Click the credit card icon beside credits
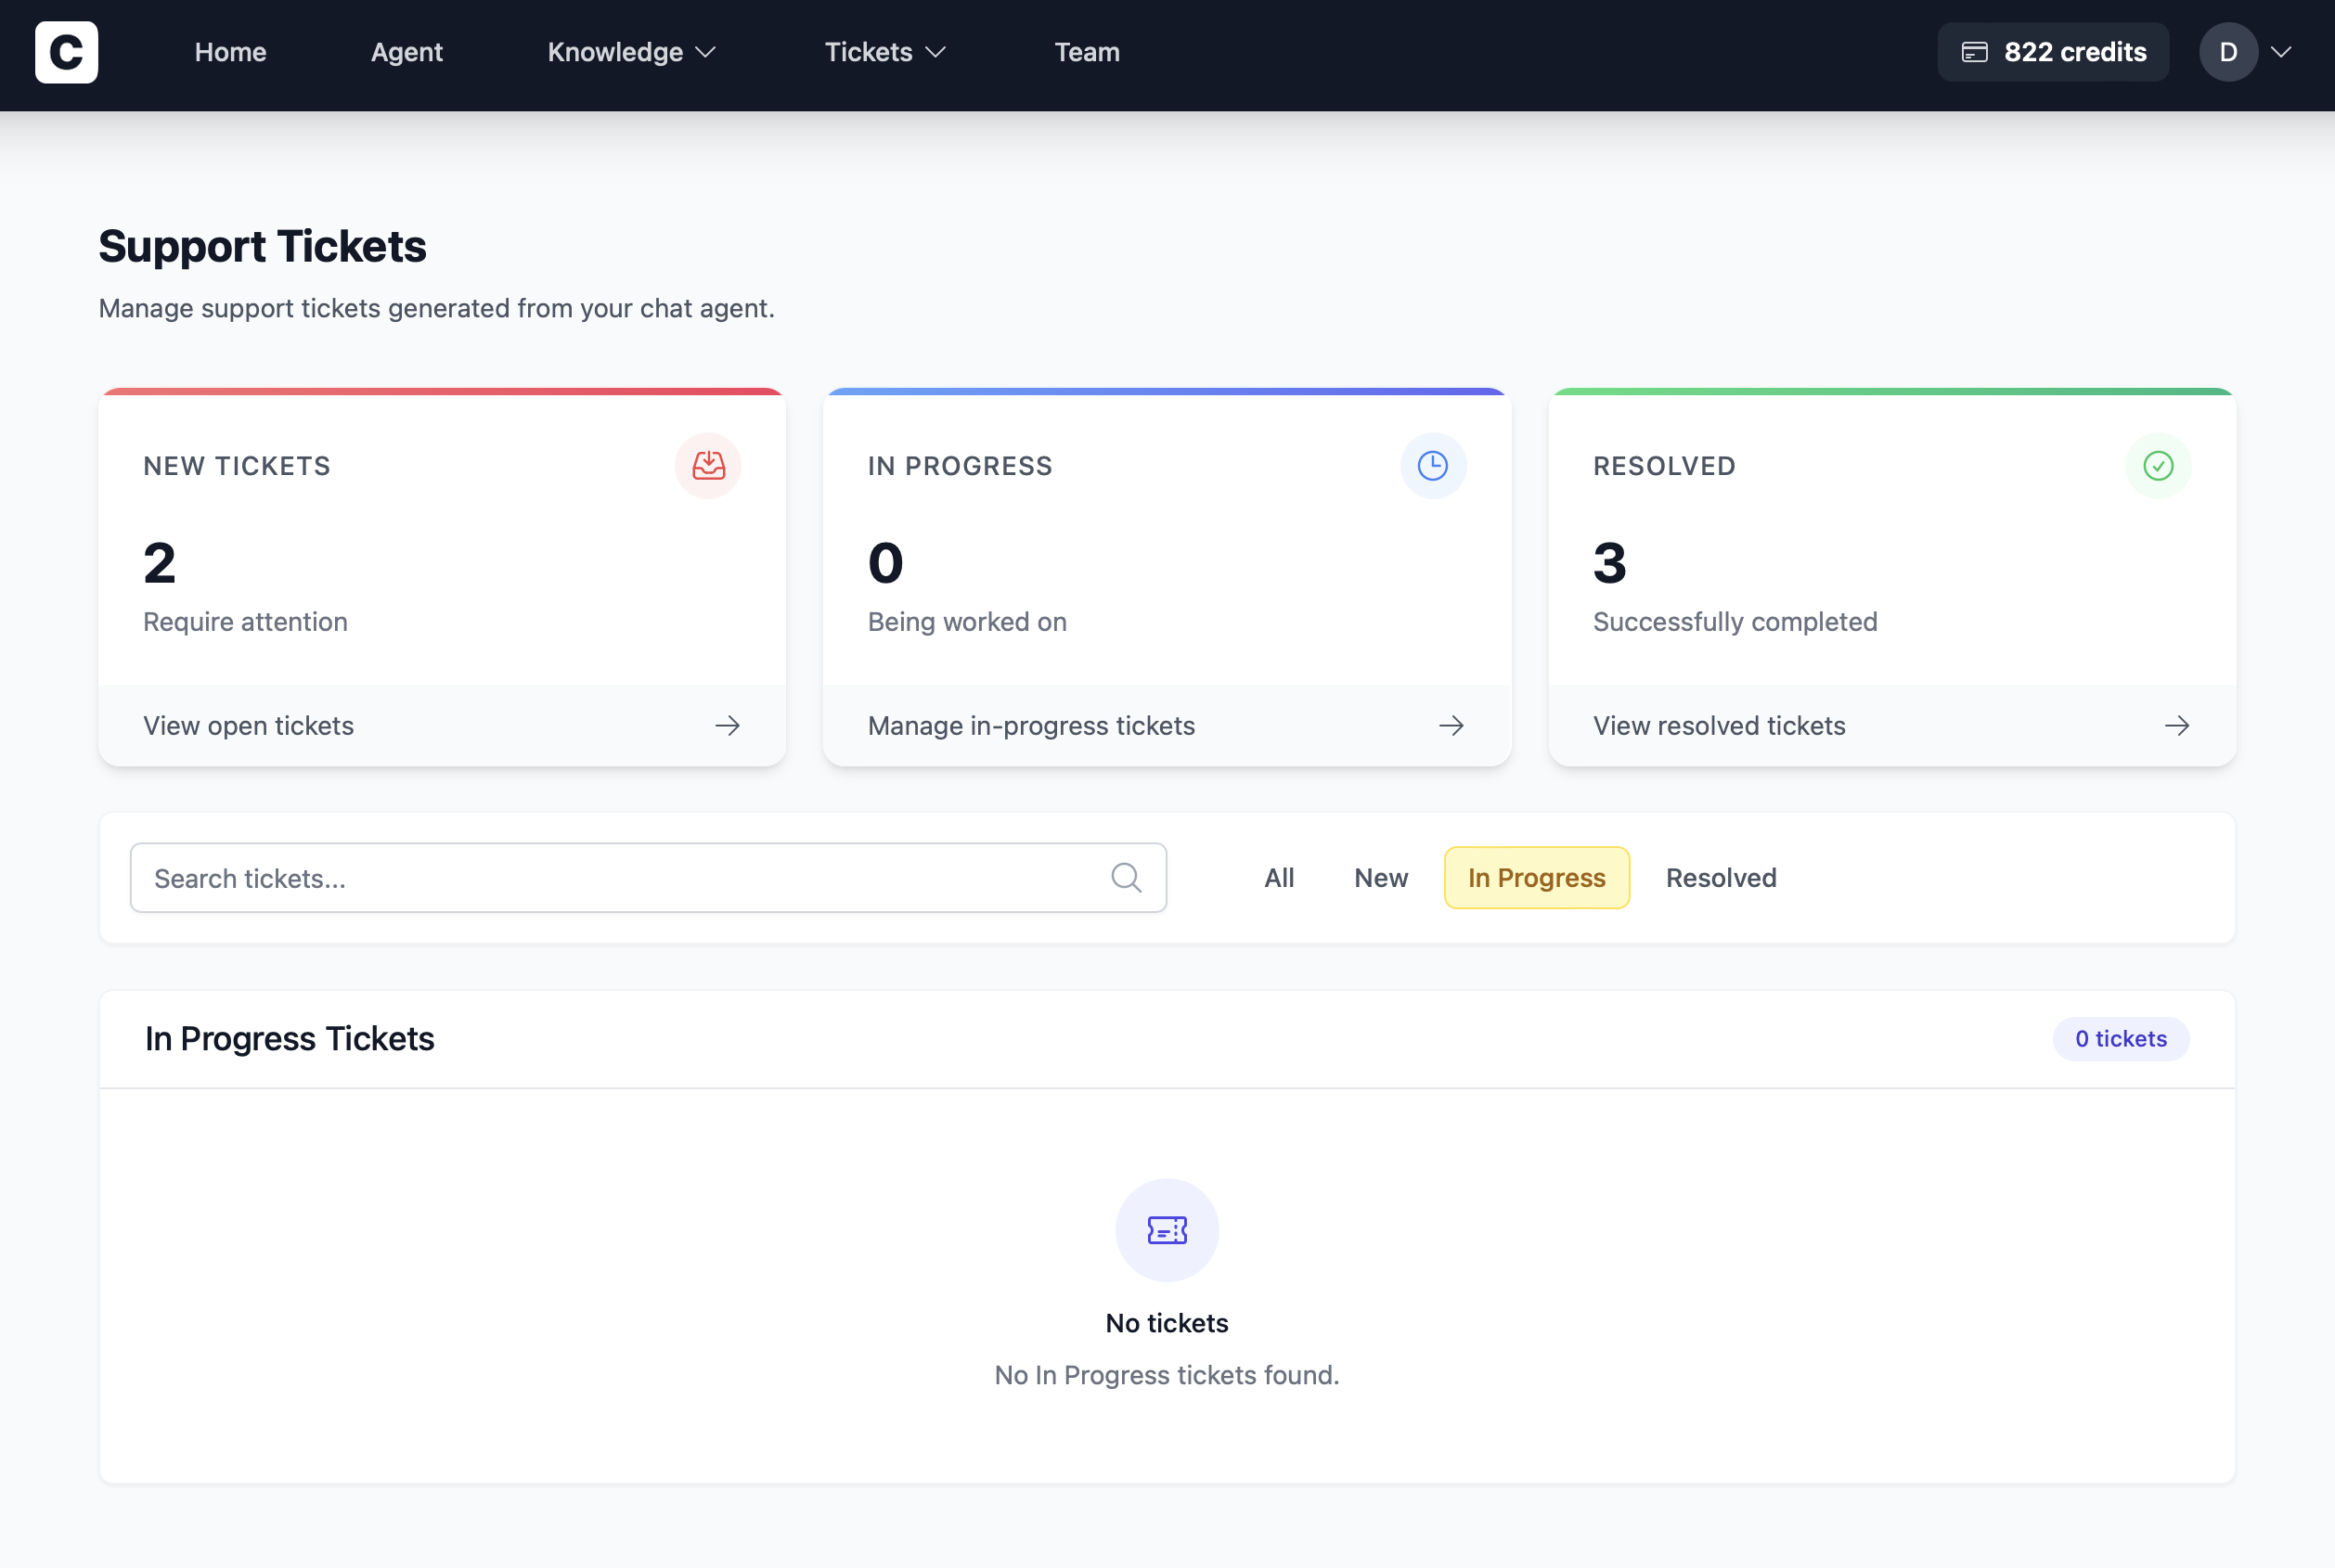This screenshot has width=2335, height=1568. pyautogui.click(x=1974, y=52)
